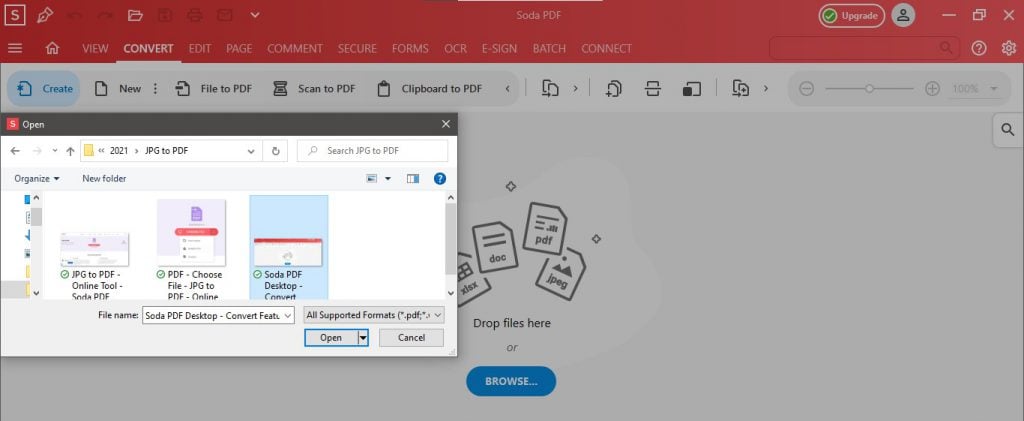Open the Home icon in ribbon
Image resolution: width=1024 pixels, height=421 pixels.
52,48
